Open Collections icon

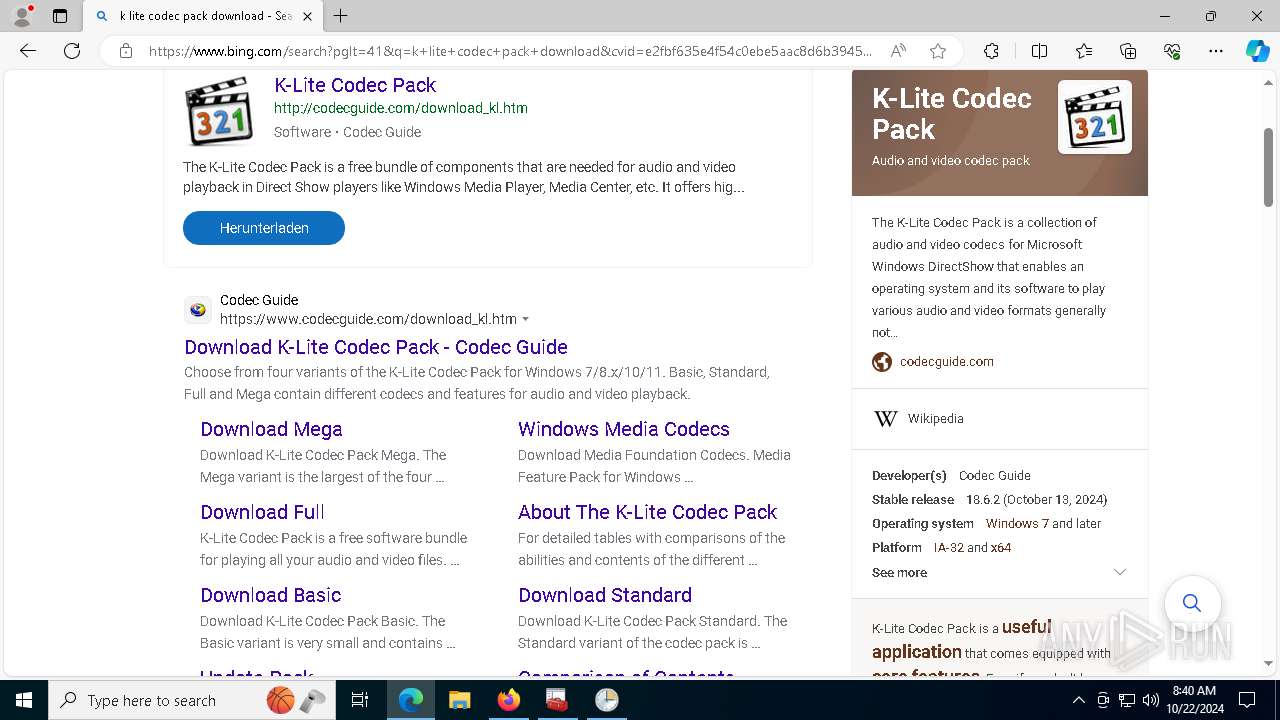pos(1128,51)
